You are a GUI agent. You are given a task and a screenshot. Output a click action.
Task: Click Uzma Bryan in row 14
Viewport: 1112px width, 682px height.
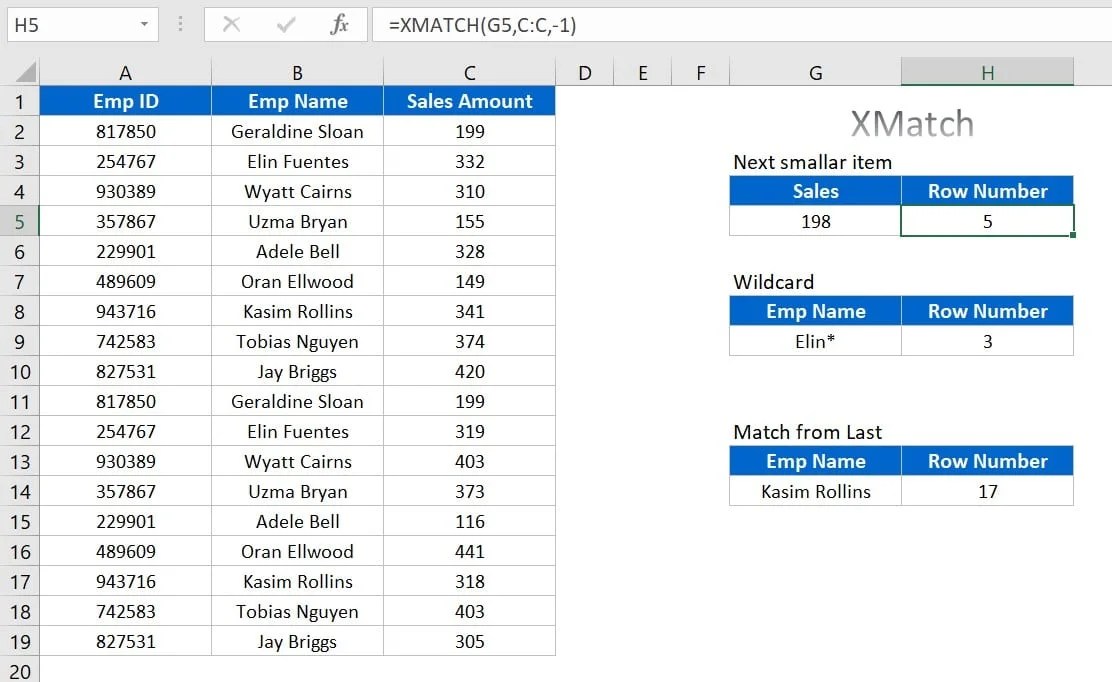297,491
